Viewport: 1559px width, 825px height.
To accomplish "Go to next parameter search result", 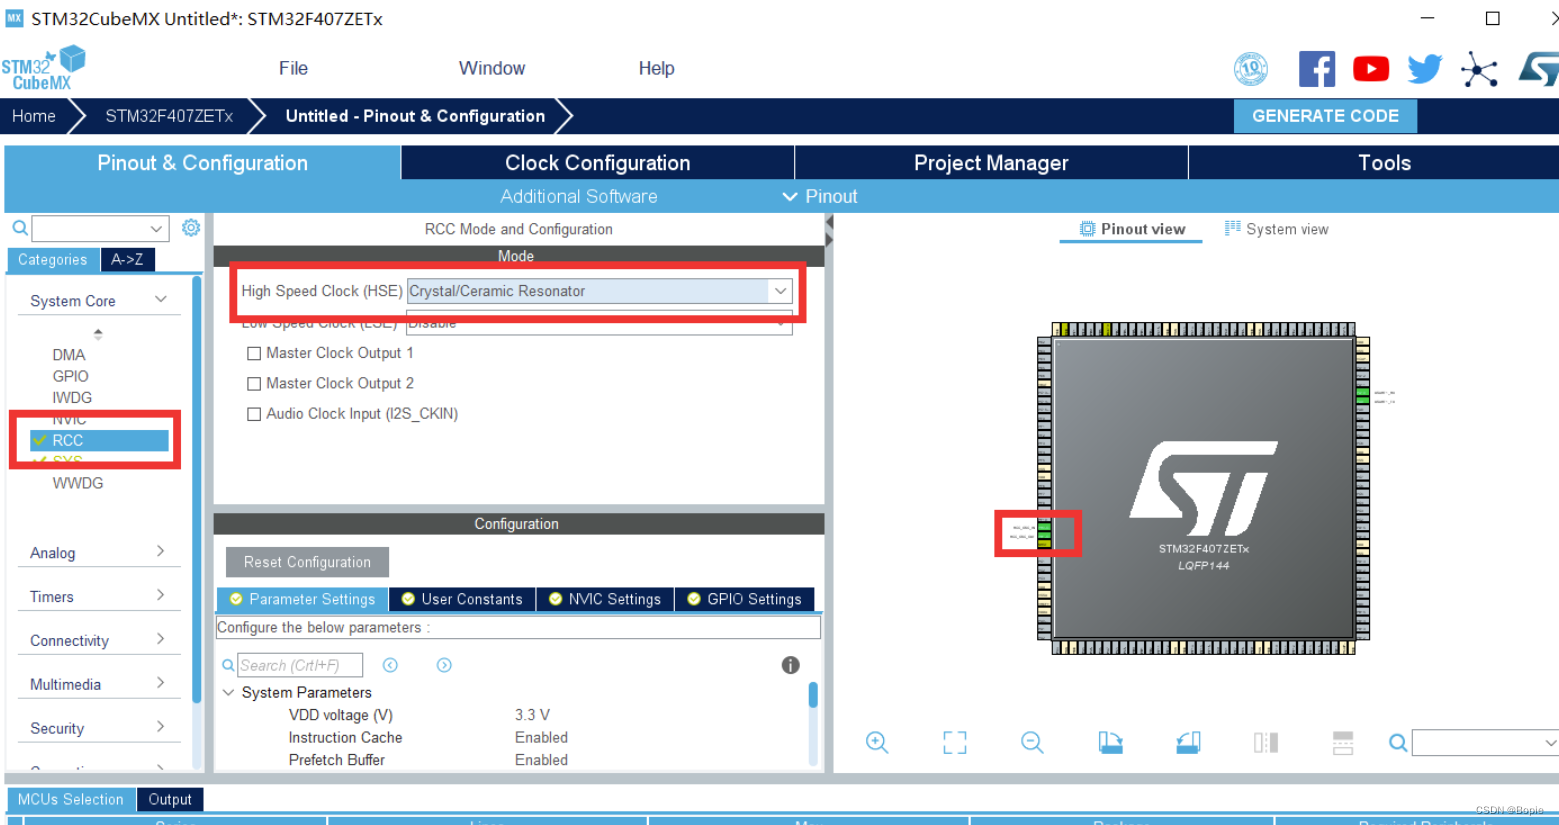I will point(444,665).
